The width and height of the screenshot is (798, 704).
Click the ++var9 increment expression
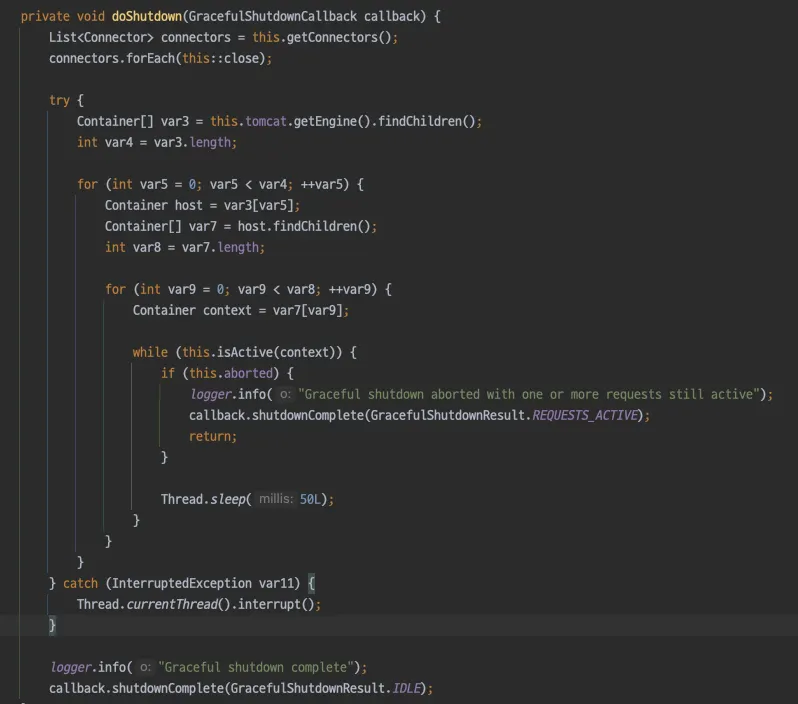[350, 290]
